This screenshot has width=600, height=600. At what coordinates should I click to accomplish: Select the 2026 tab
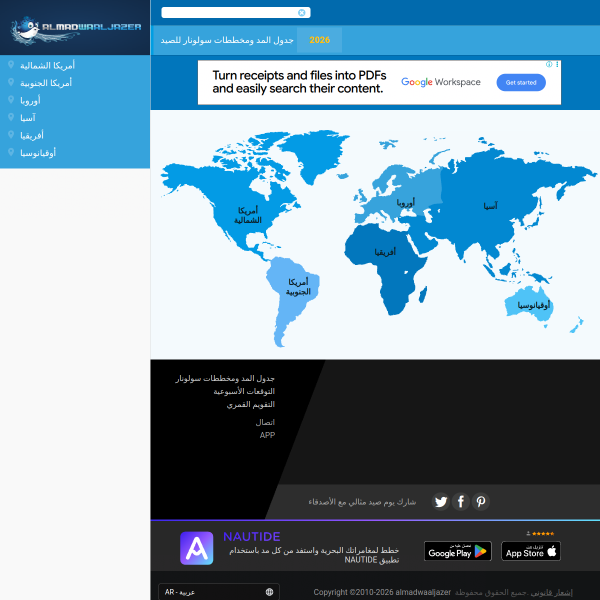coord(319,40)
